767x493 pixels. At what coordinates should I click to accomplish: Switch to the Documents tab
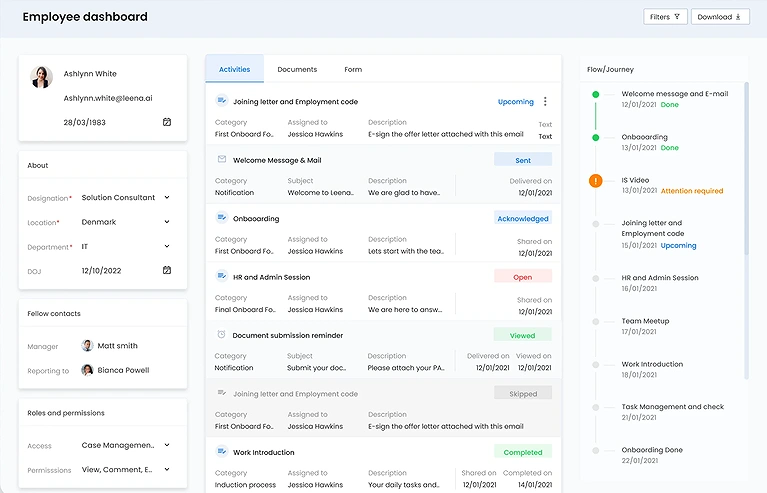pos(297,69)
